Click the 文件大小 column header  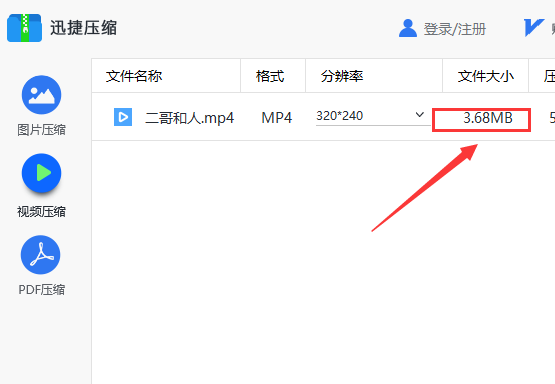point(486,76)
